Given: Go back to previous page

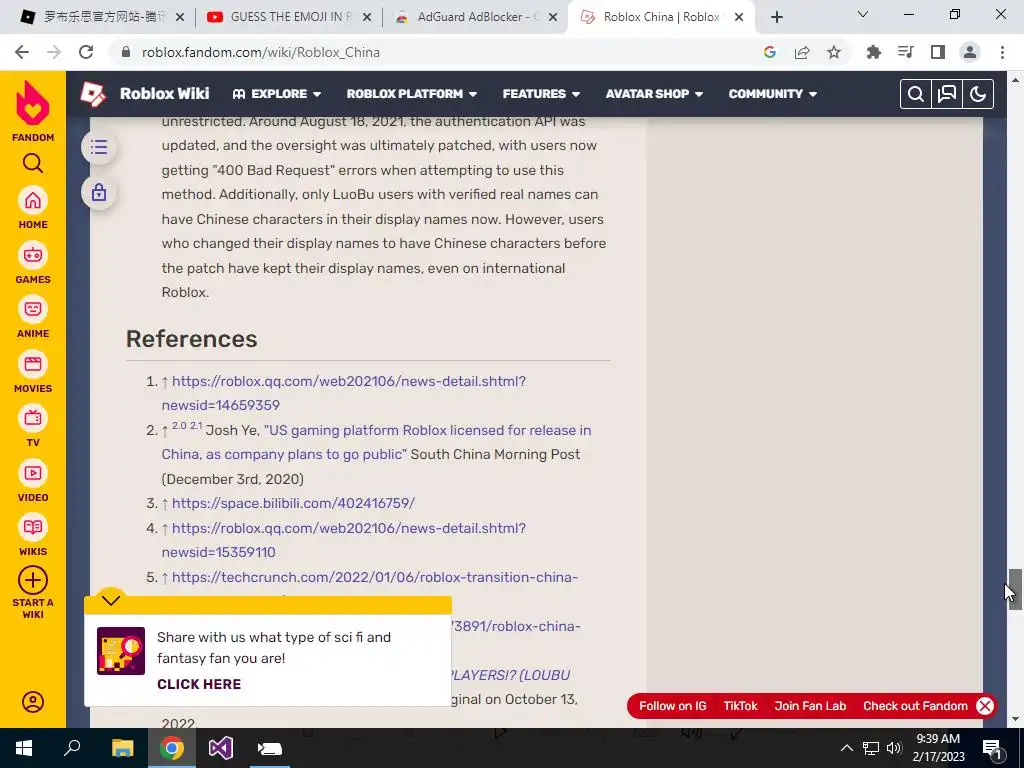Looking at the screenshot, I should tap(22, 52).
